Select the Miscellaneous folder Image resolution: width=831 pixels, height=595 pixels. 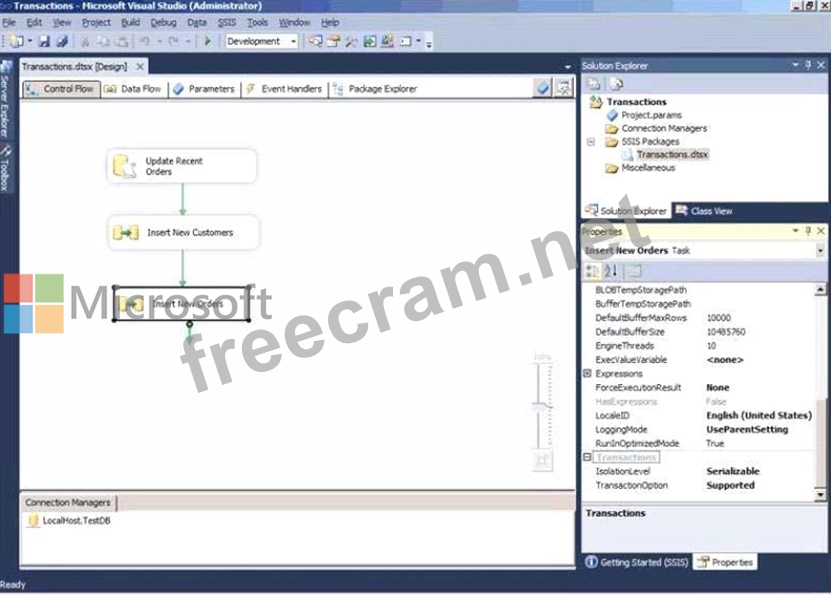point(648,168)
